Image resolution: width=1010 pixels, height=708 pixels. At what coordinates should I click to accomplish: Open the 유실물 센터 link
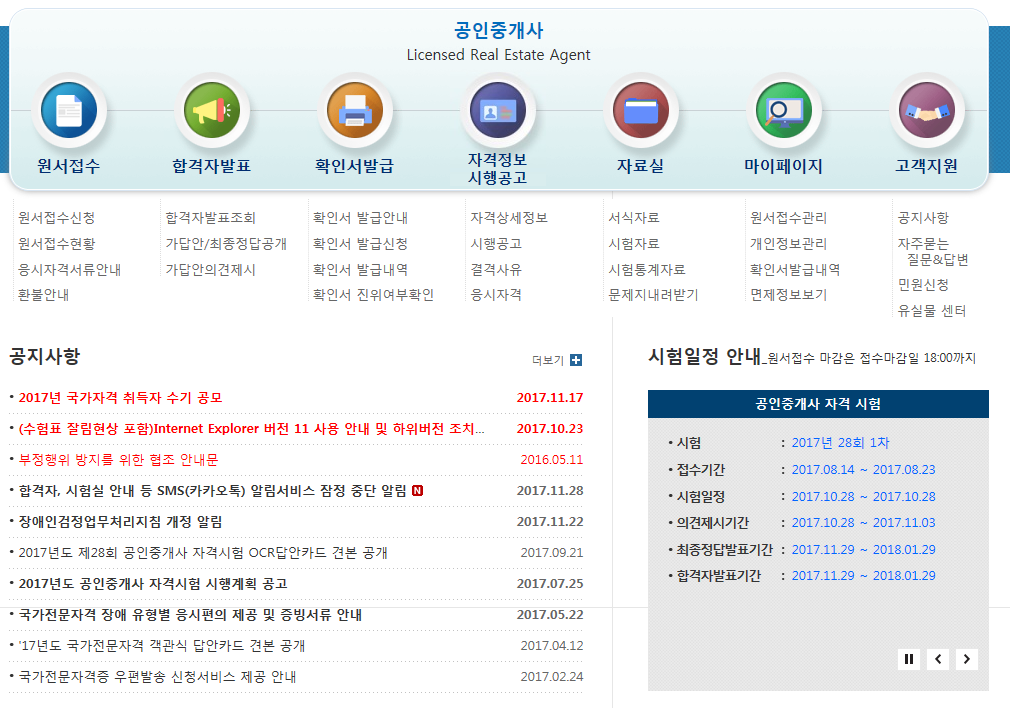click(x=932, y=311)
